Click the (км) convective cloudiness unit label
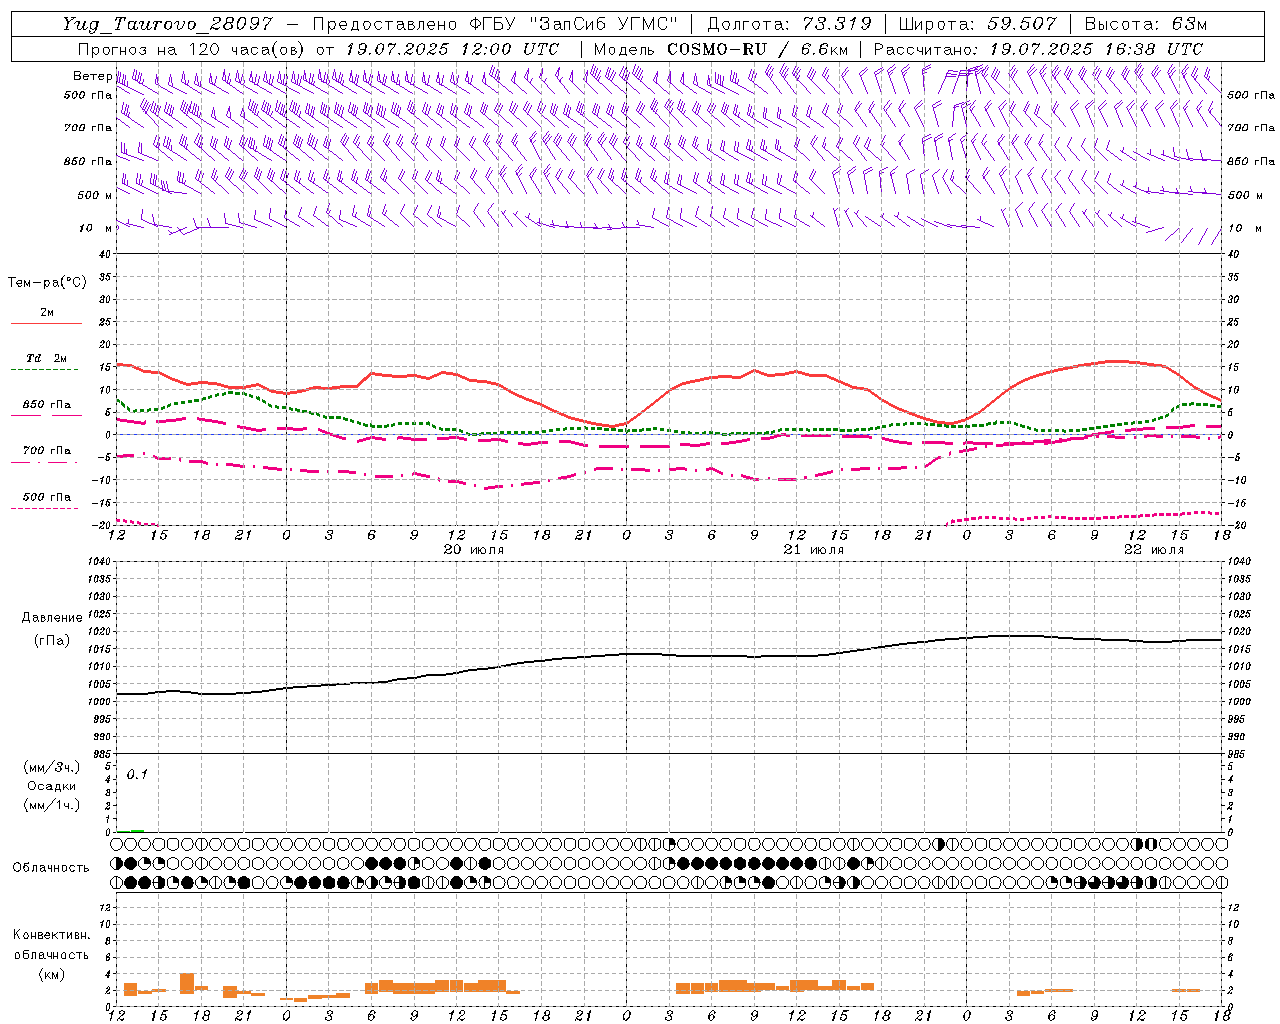1280x1024 pixels. pos(52,973)
